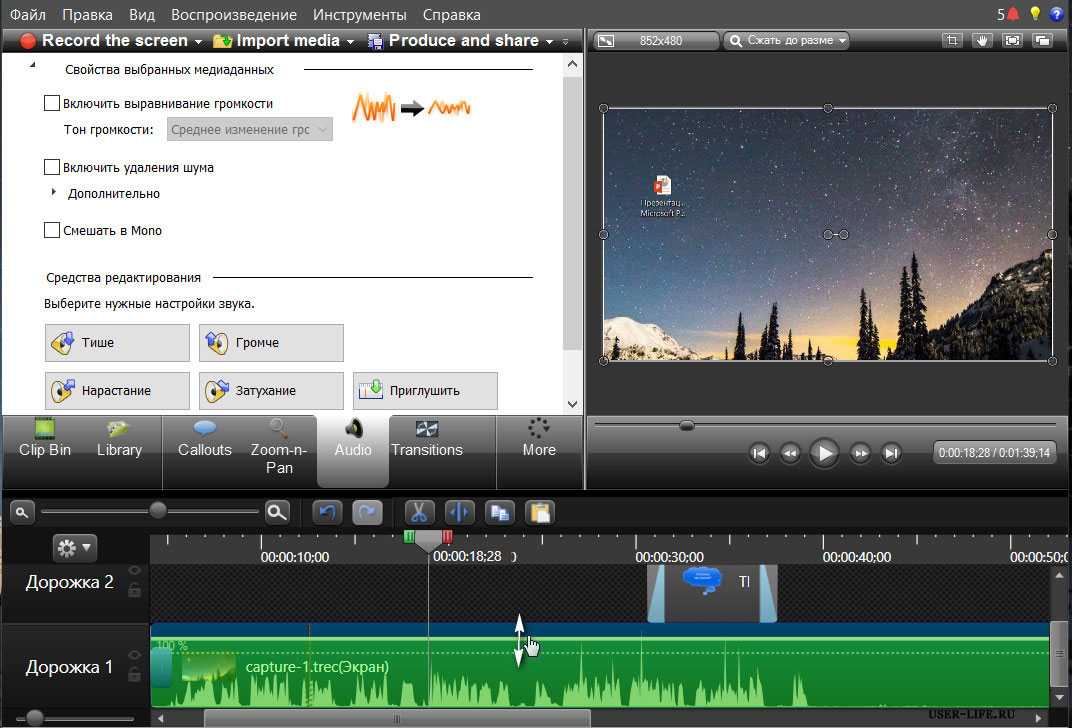
Task: Open Record the screen dropdown arrow
Action: (x=198, y=42)
